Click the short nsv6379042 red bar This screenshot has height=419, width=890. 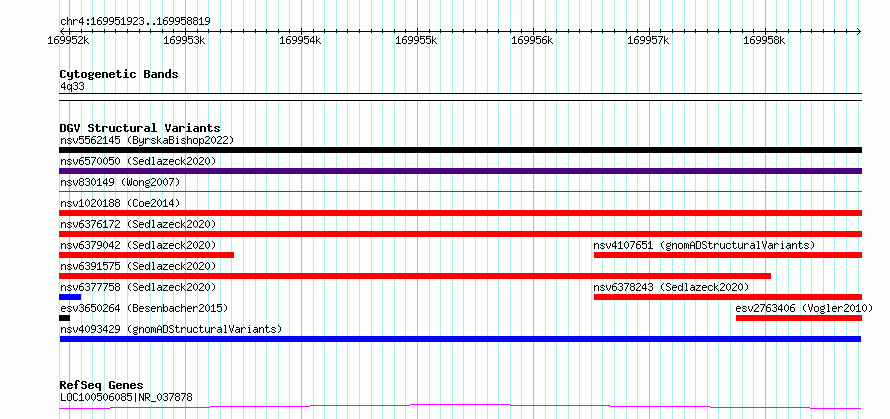pos(146,255)
